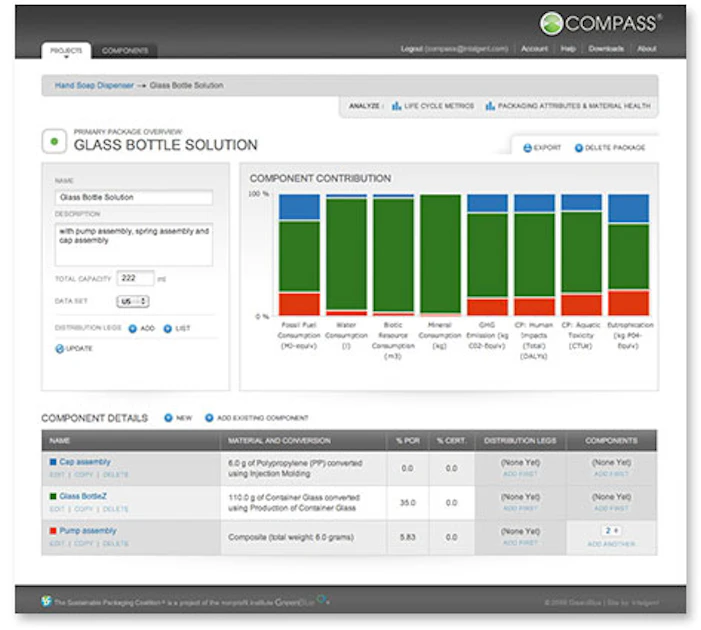This screenshot has height=630, width=701.
Task: Click the green package status icon
Action: pos(54,141)
